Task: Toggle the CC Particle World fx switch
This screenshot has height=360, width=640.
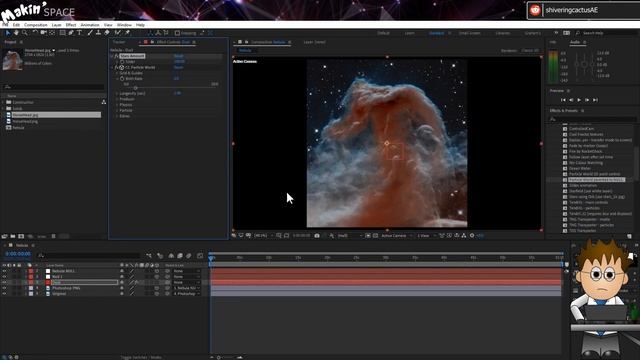Action: click(116, 67)
